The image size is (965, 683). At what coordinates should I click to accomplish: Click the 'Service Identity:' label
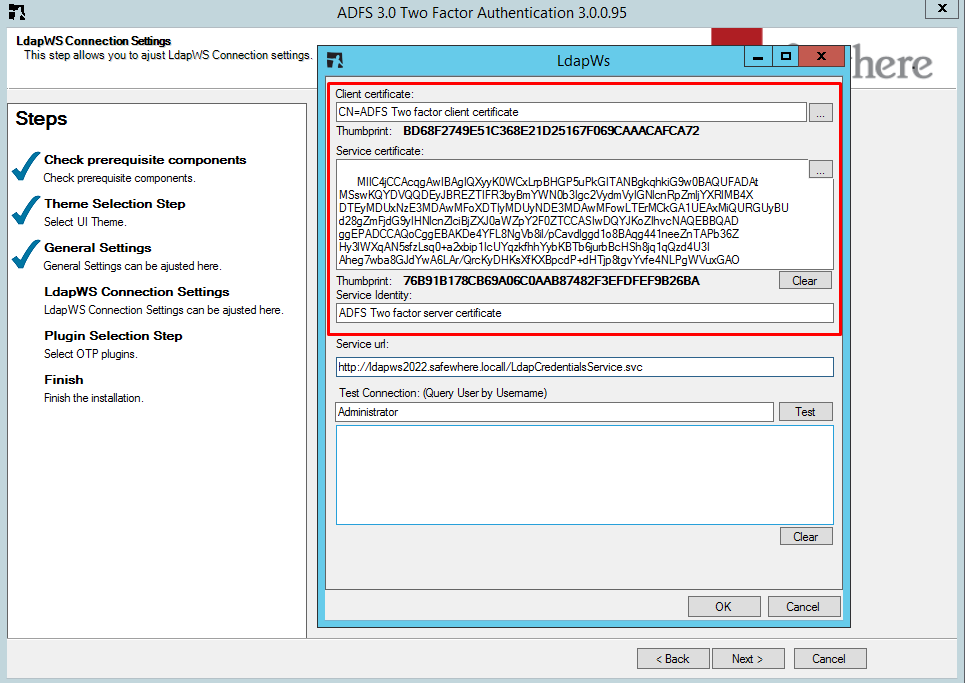tap(374, 295)
